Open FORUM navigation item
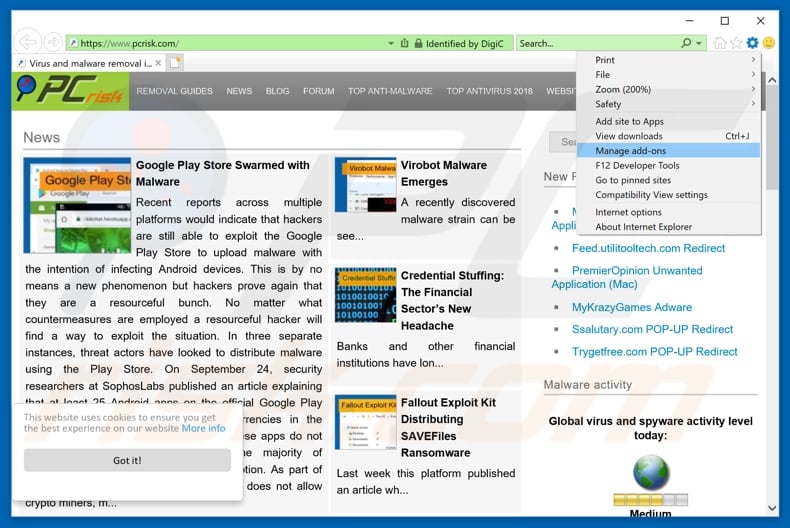 coord(318,91)
